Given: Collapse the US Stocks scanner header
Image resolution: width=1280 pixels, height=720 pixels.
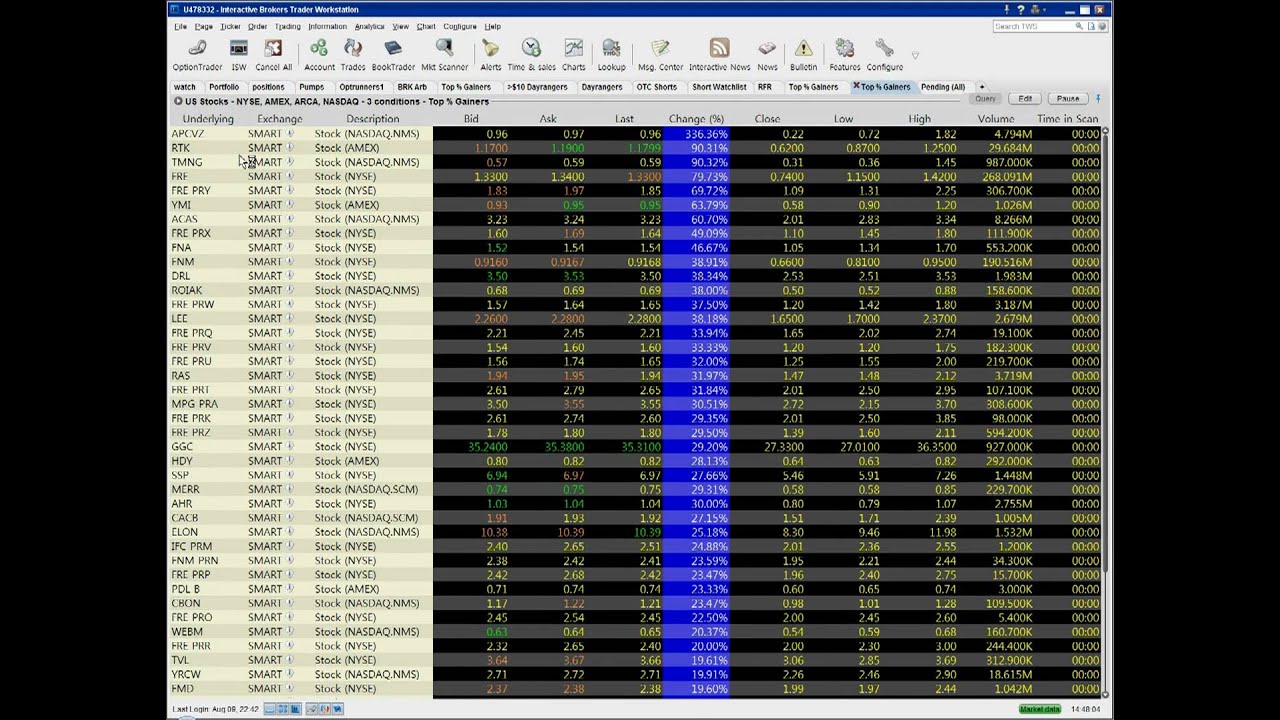Looking at the screenshot, I should (x=178, y=101).
